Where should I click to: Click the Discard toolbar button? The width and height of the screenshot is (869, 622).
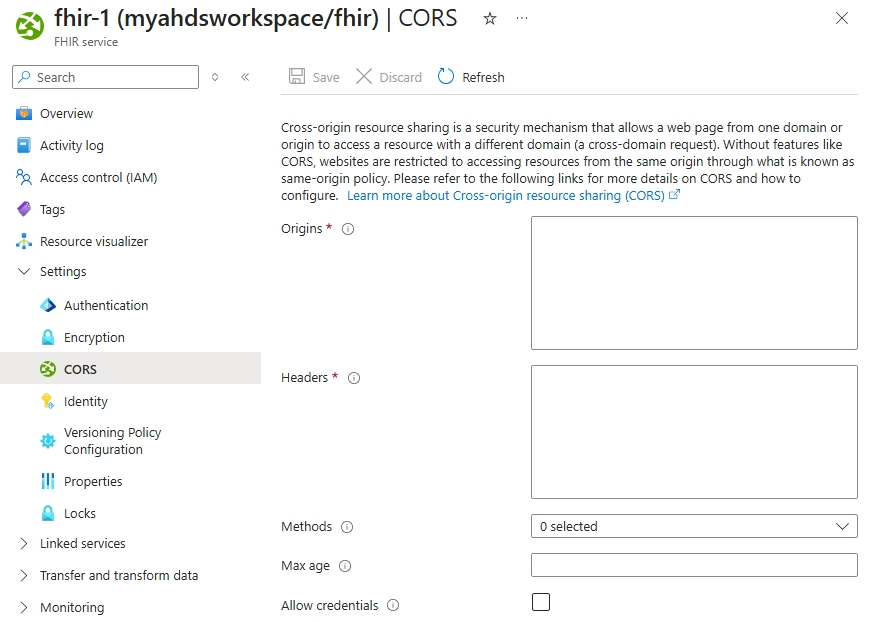pos(389,77)
